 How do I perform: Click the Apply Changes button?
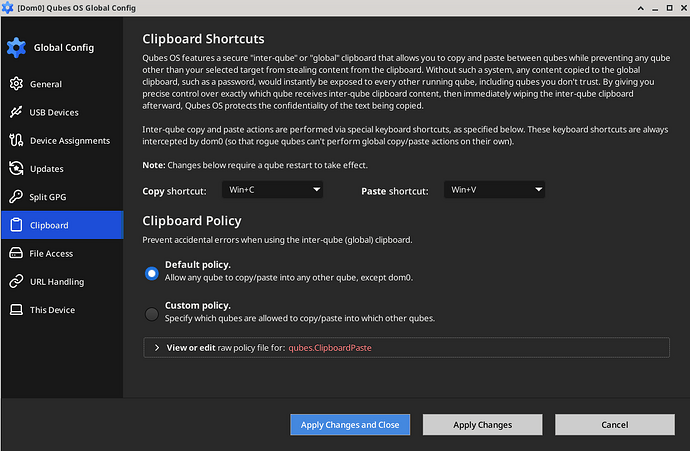click(483, 425)
